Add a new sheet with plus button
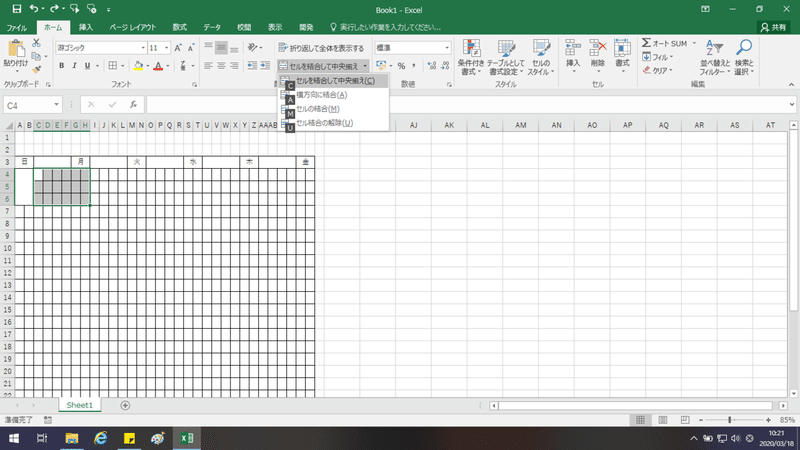This screenshot has height=450, width=800. click(125, 405)
